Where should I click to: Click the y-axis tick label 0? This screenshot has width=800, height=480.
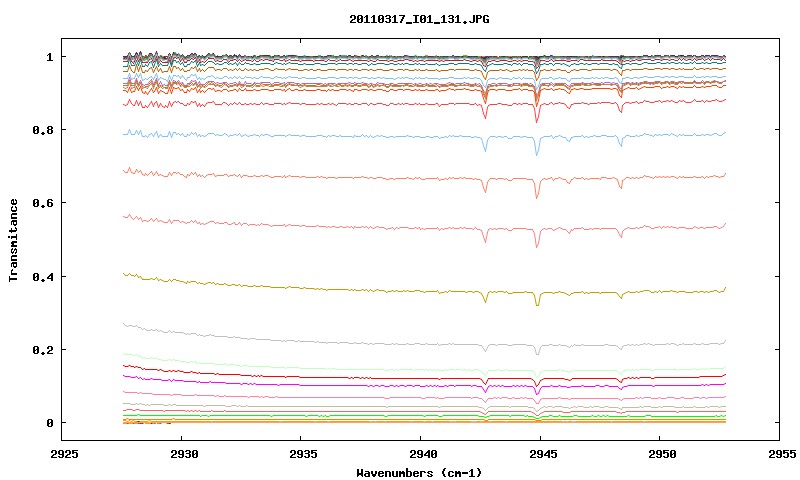point(49,423)
